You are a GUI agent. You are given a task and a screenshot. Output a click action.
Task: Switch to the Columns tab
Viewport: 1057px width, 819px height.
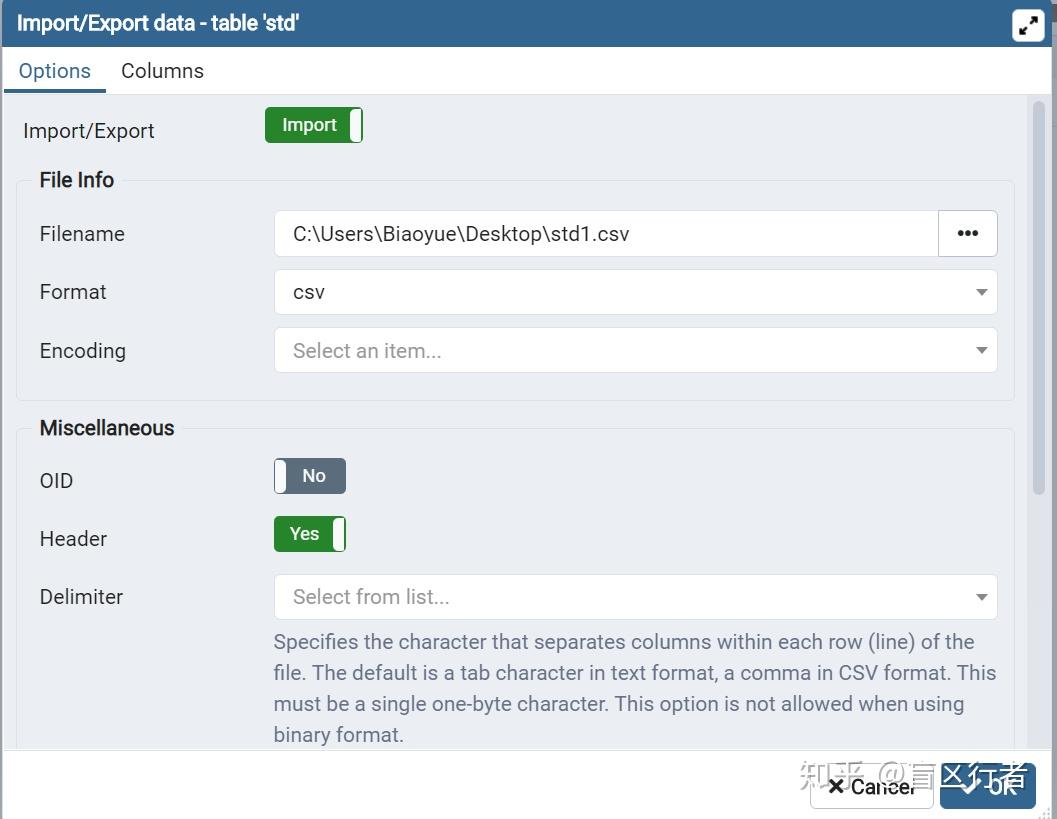point(162,71)
